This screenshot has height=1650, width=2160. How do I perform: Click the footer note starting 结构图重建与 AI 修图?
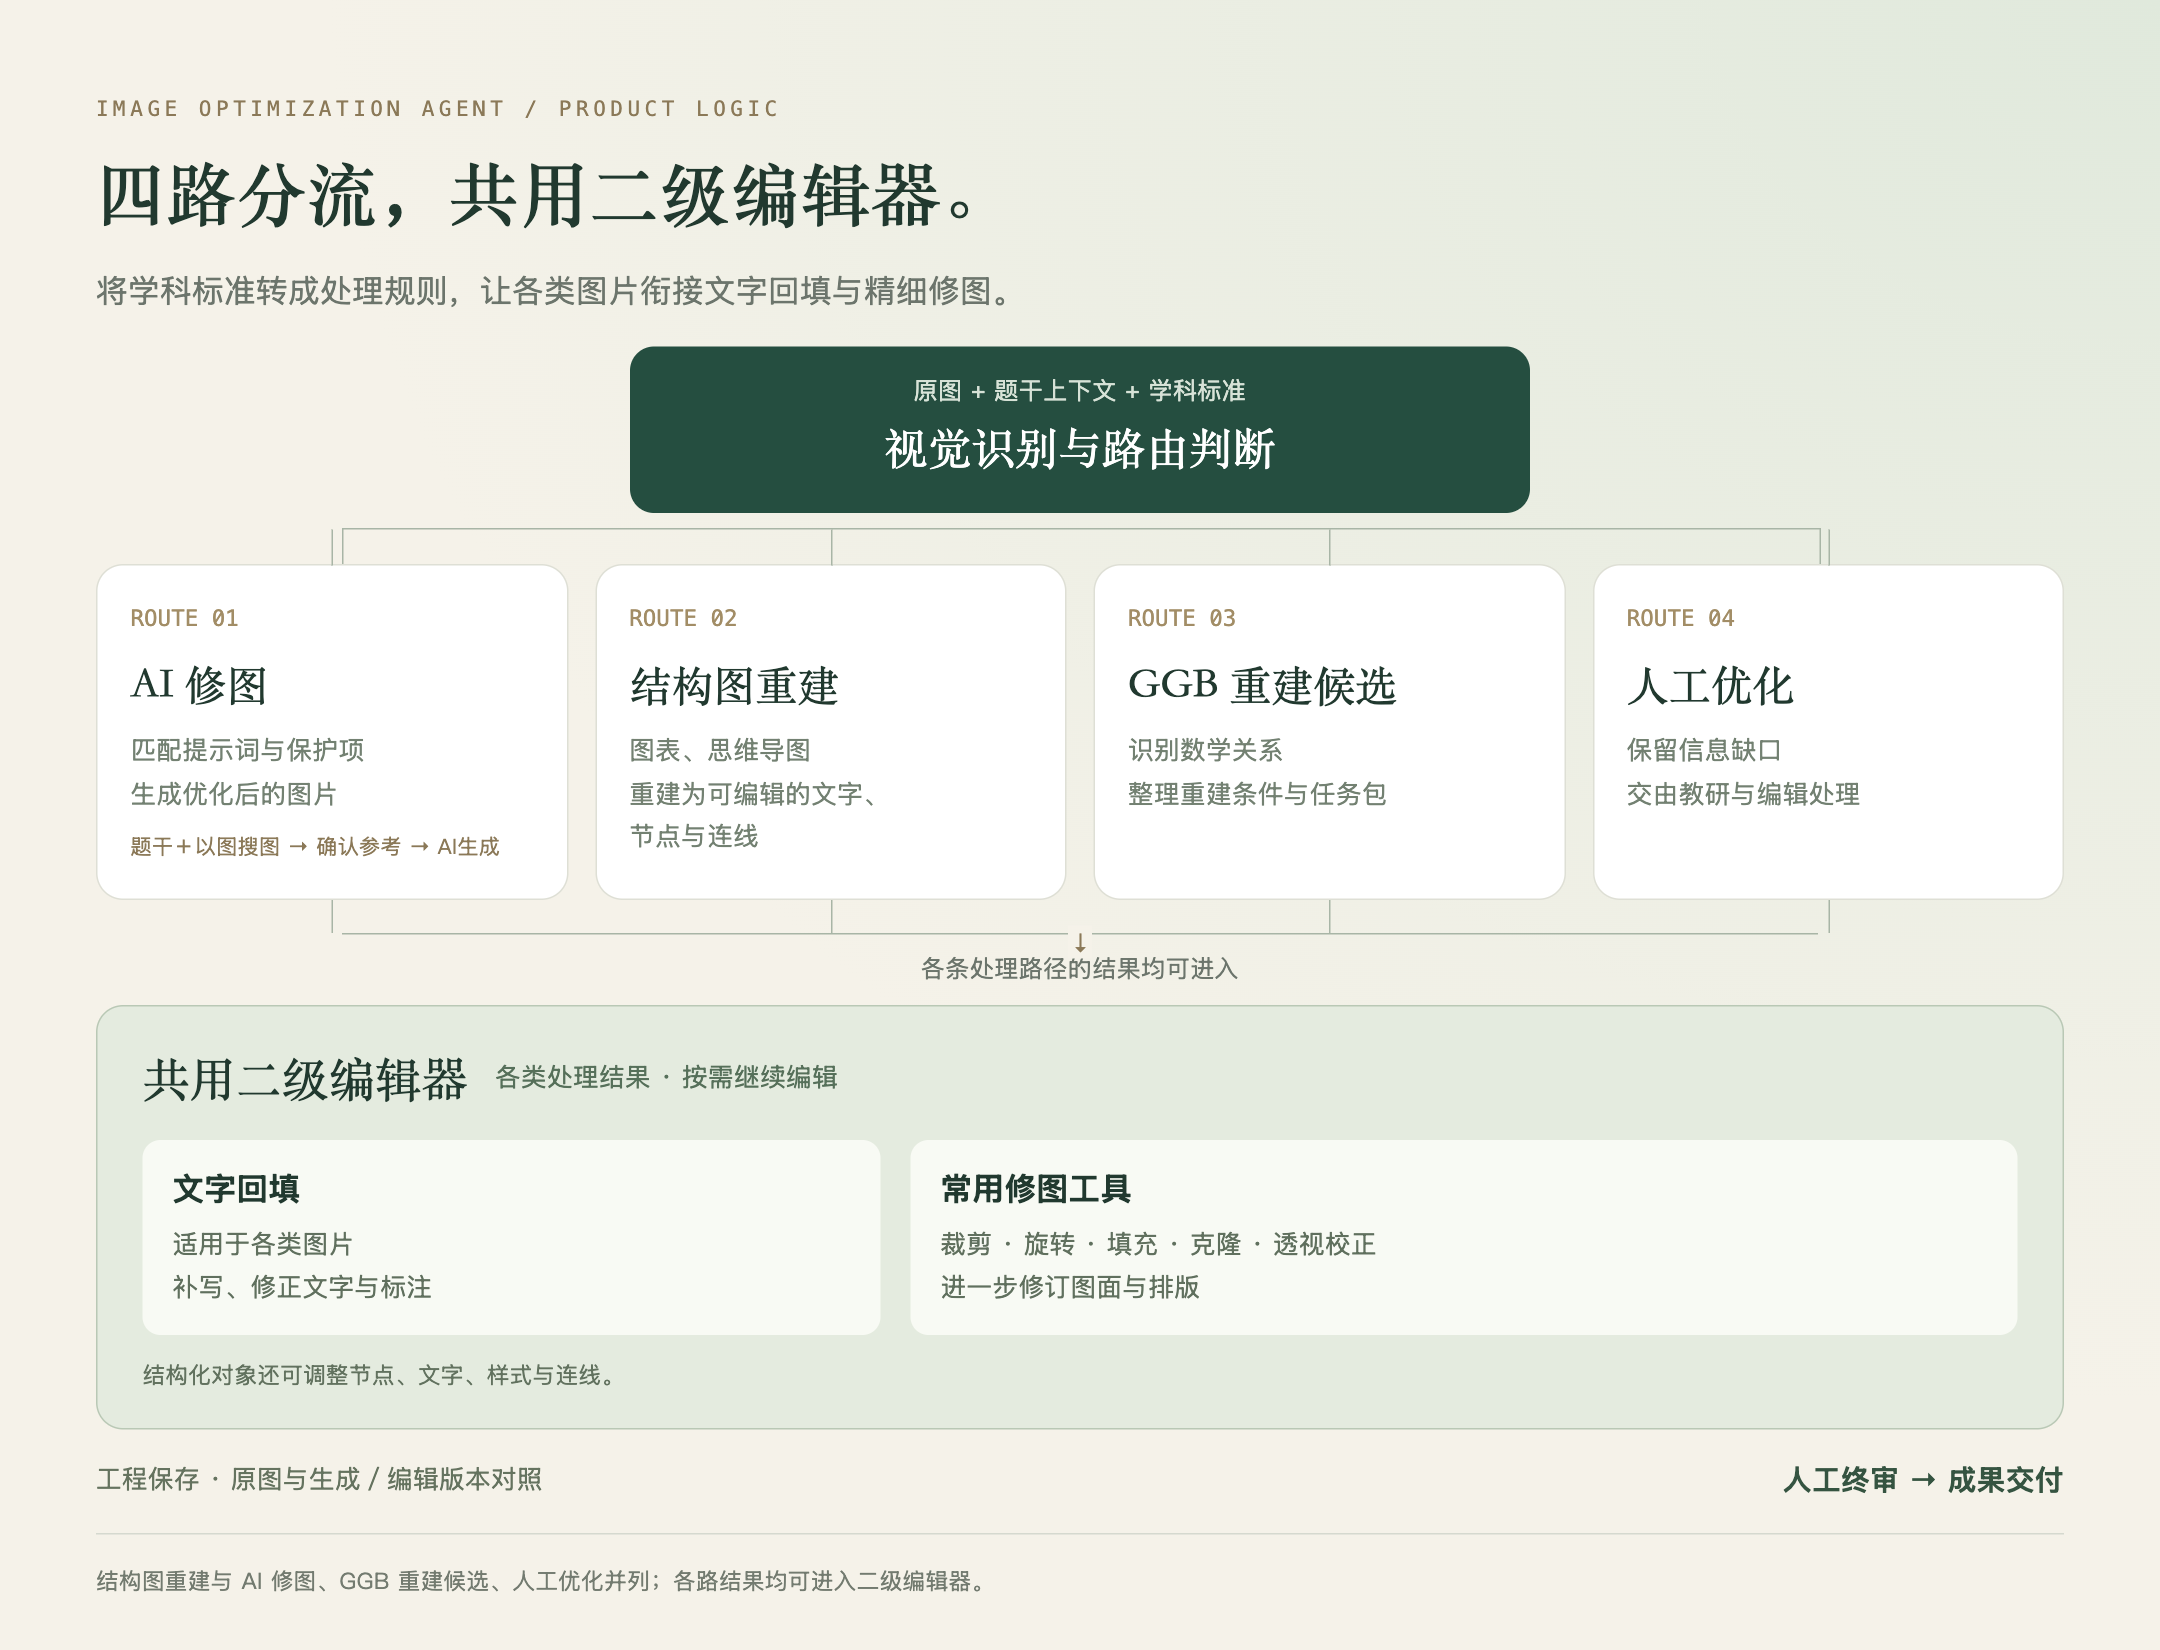click(541, 1582)
